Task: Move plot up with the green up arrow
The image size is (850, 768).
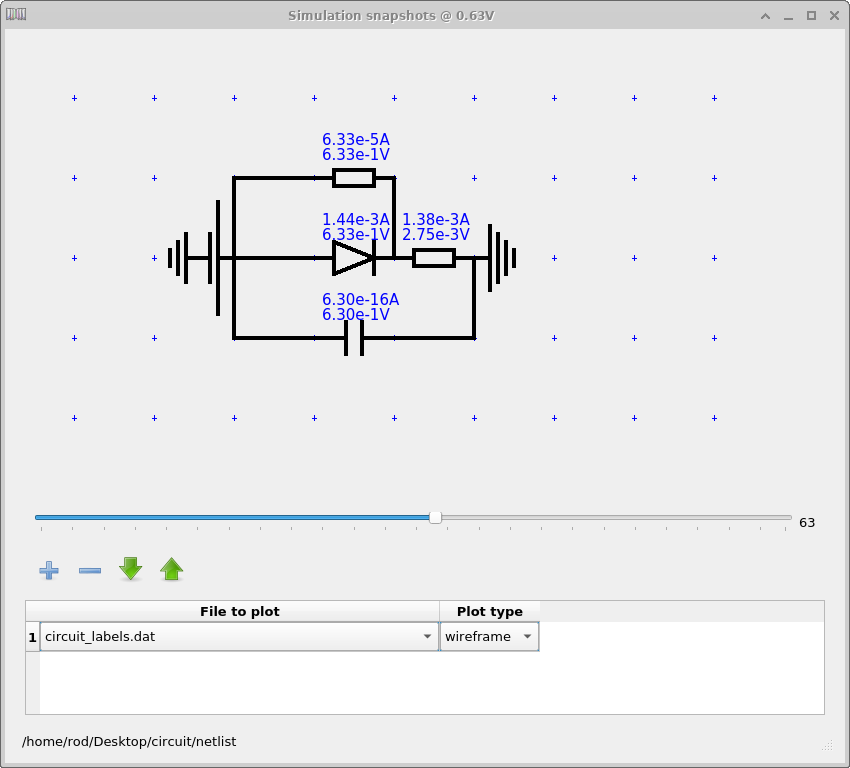Action: 171,569
